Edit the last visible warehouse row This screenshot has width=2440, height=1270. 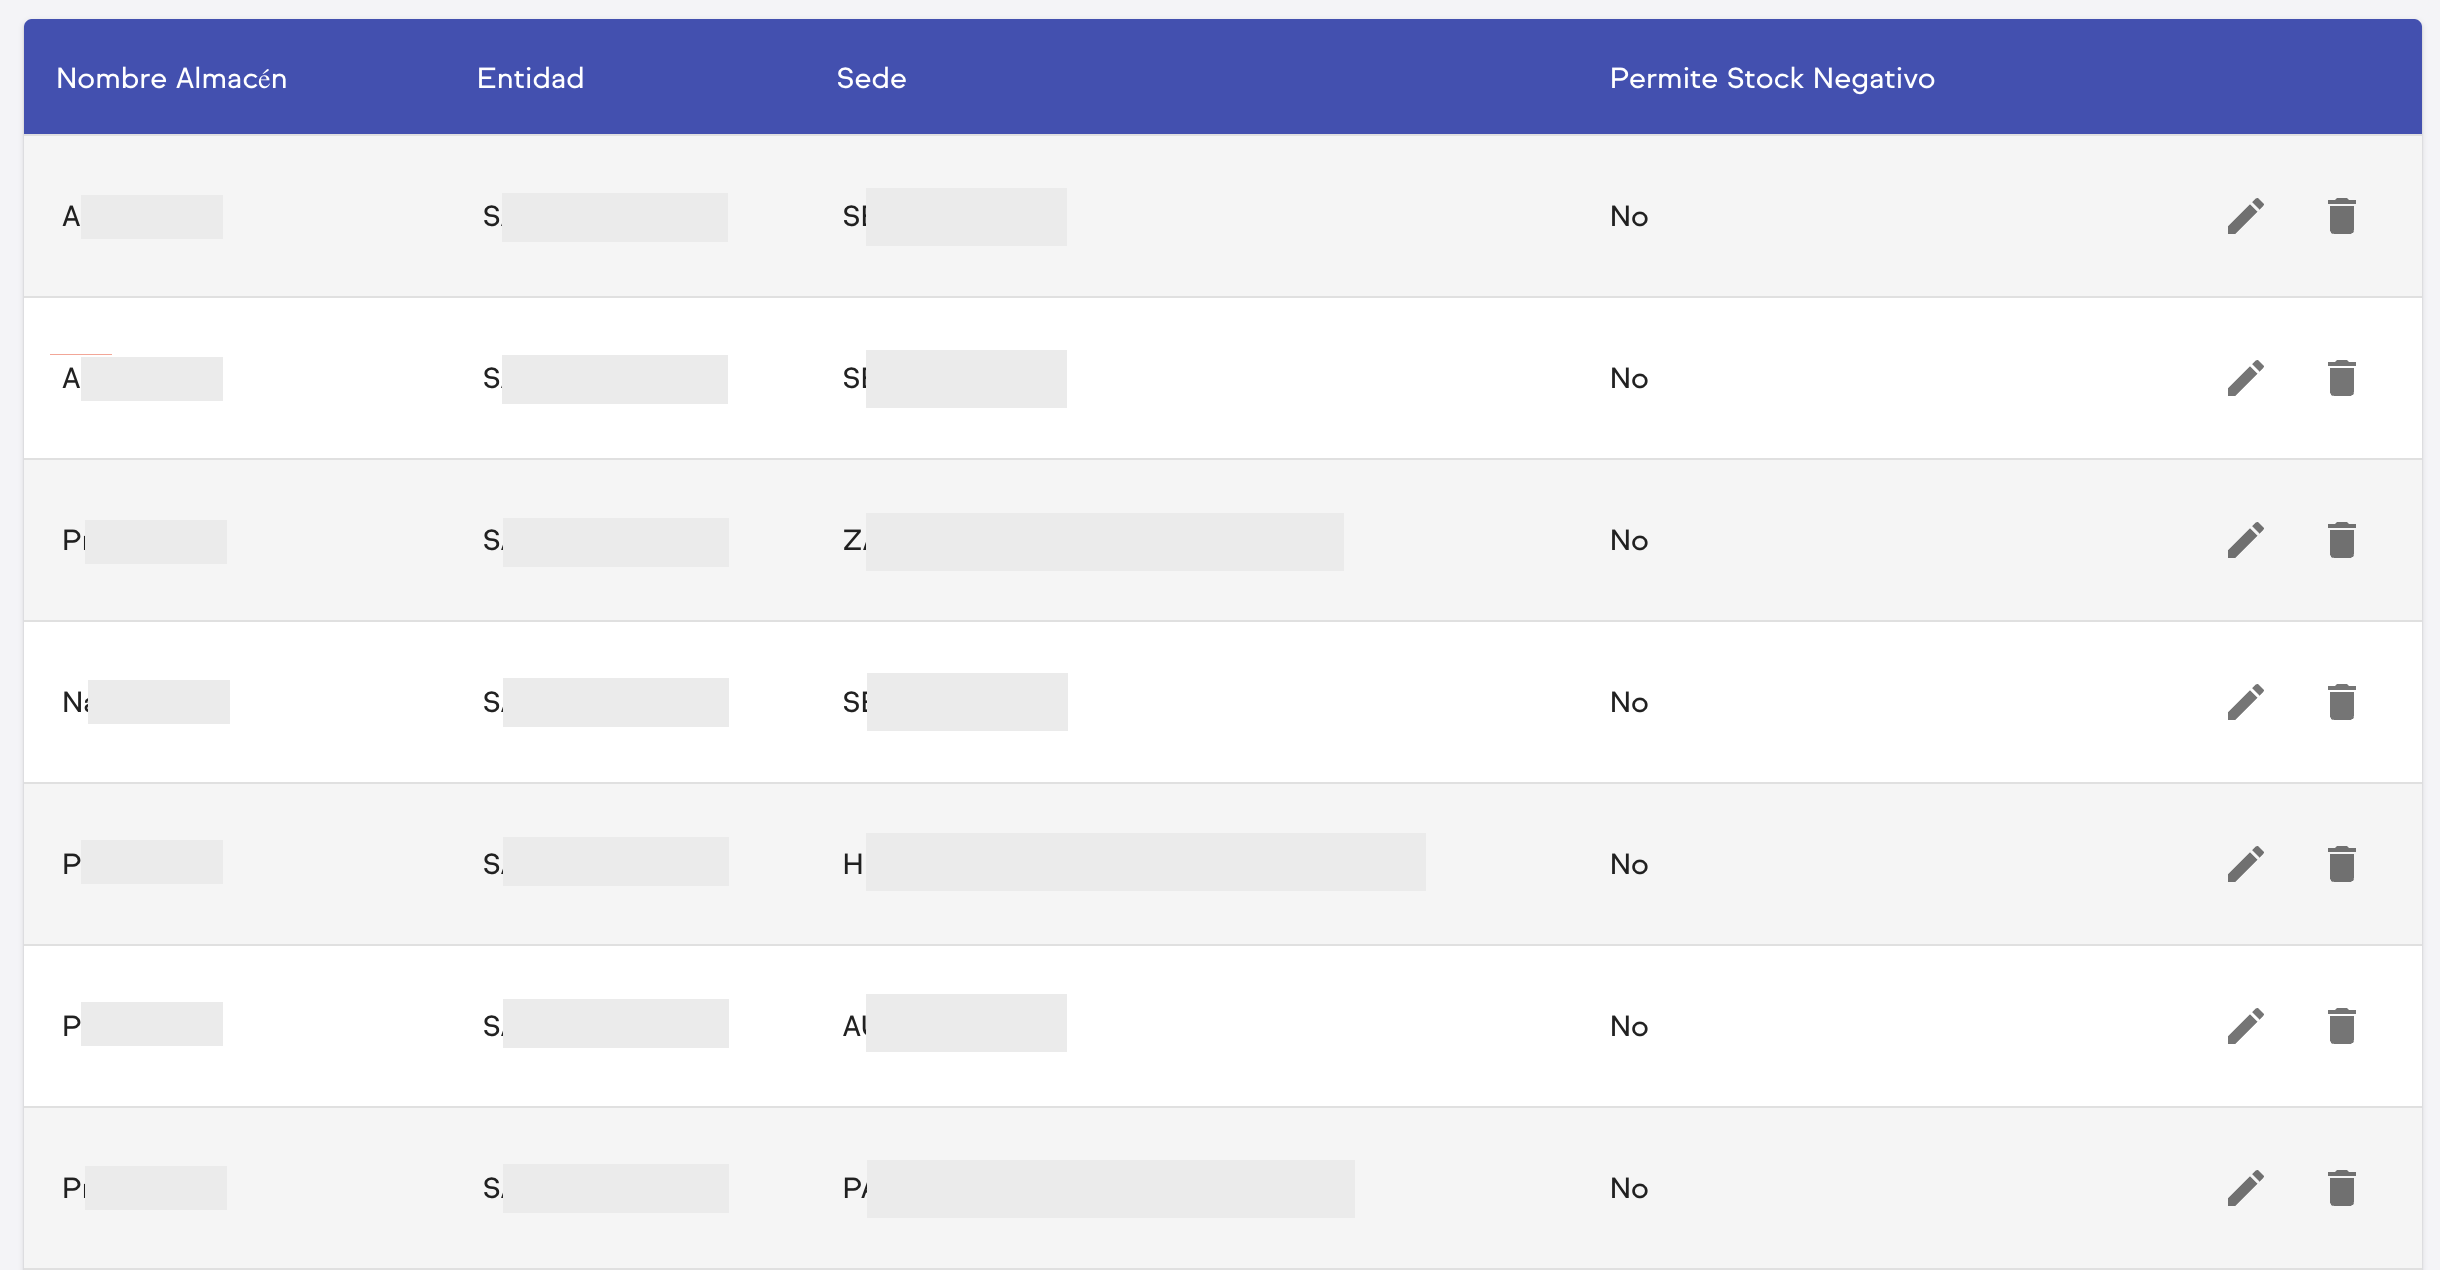click(x=2245, y=1188)
